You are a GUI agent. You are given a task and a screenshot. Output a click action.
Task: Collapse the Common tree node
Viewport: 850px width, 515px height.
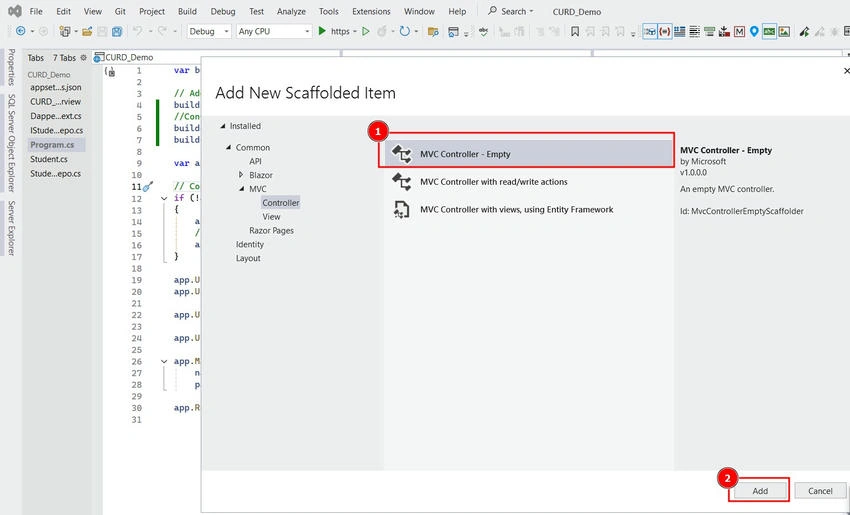tap(229, 147)
